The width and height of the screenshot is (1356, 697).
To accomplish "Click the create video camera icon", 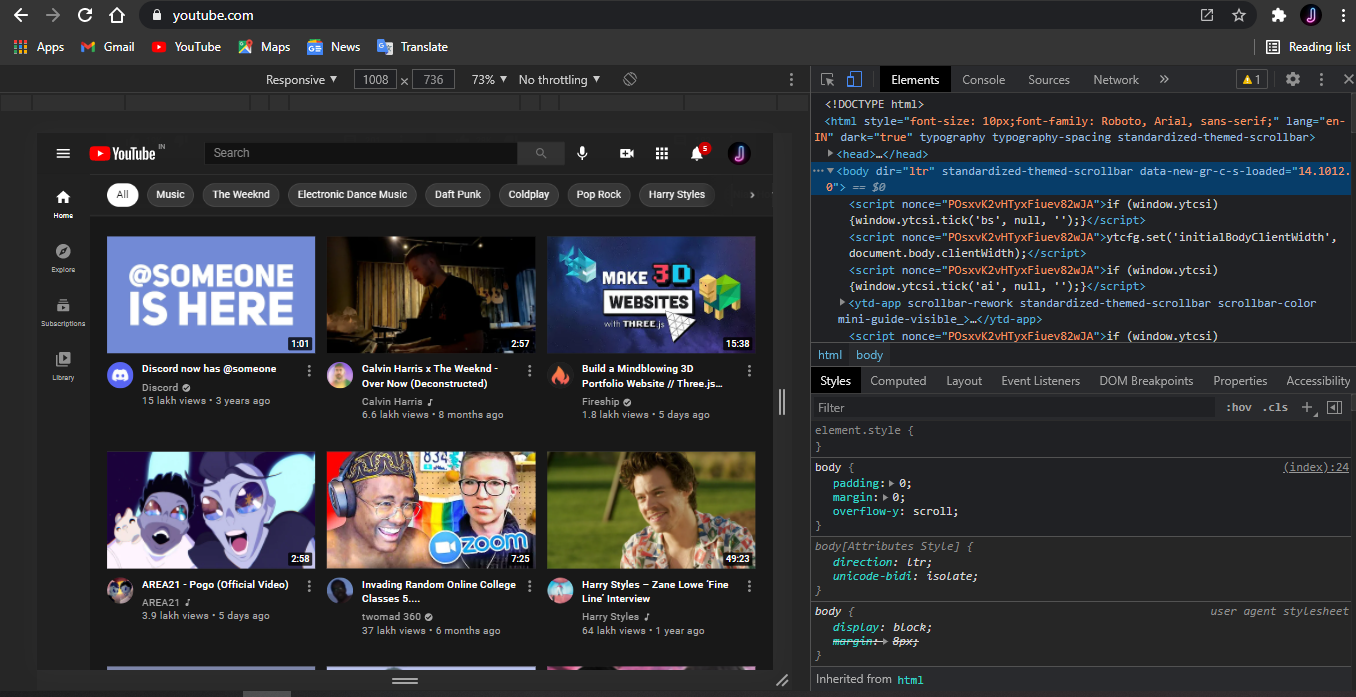I will tap(627, 153).
